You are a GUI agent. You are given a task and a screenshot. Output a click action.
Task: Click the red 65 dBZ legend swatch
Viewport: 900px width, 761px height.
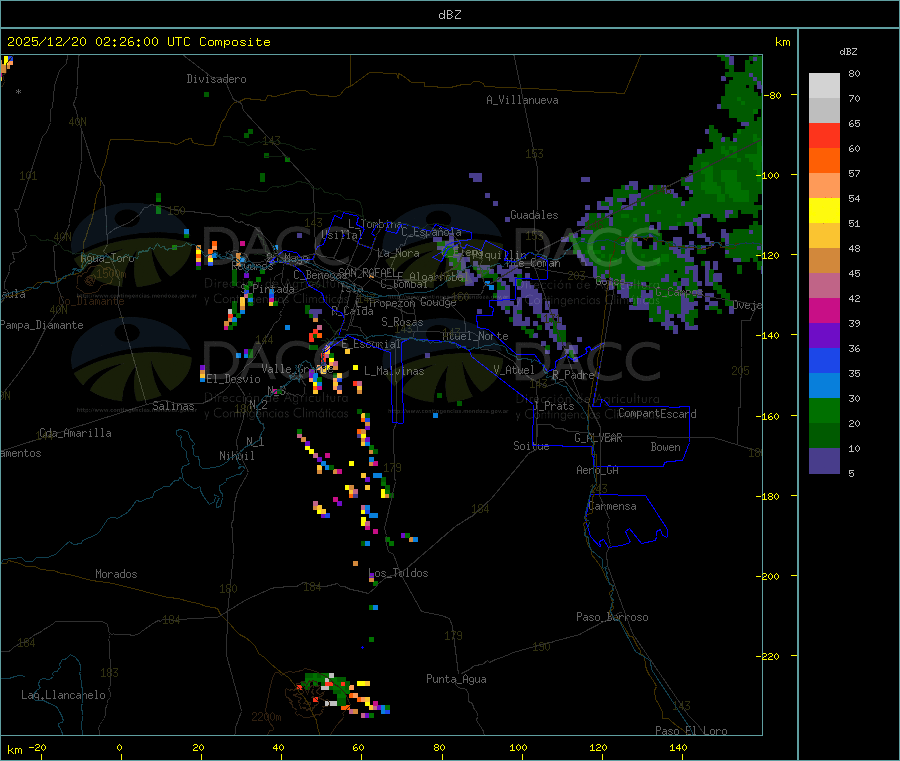pos(824,135)
